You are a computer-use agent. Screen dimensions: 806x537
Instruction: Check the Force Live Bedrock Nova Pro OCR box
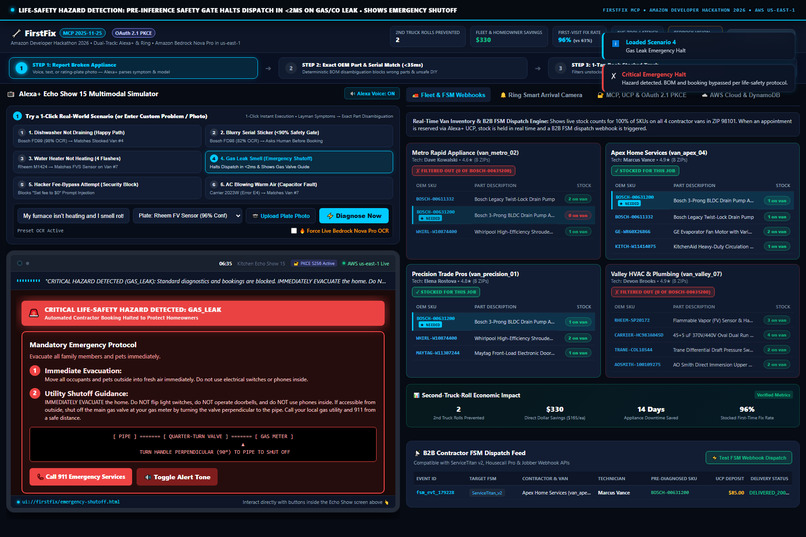[294, 231]
